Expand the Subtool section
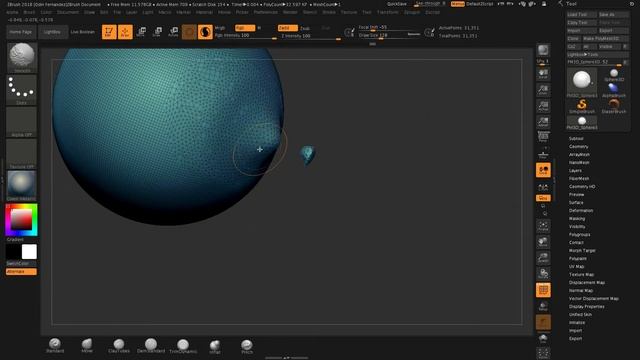Image resolution: width=640 pixels, height=360 pixels. (576, 138)
